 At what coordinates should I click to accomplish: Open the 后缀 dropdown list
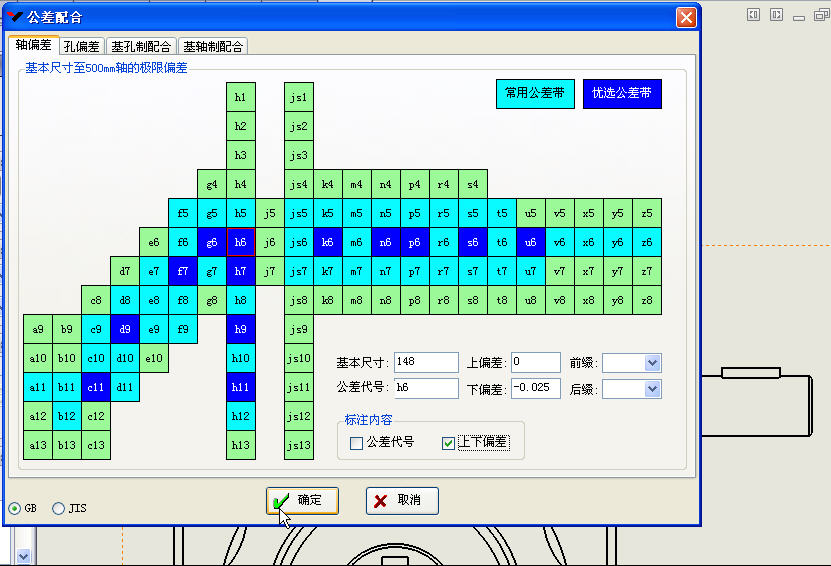pos(652,389)
